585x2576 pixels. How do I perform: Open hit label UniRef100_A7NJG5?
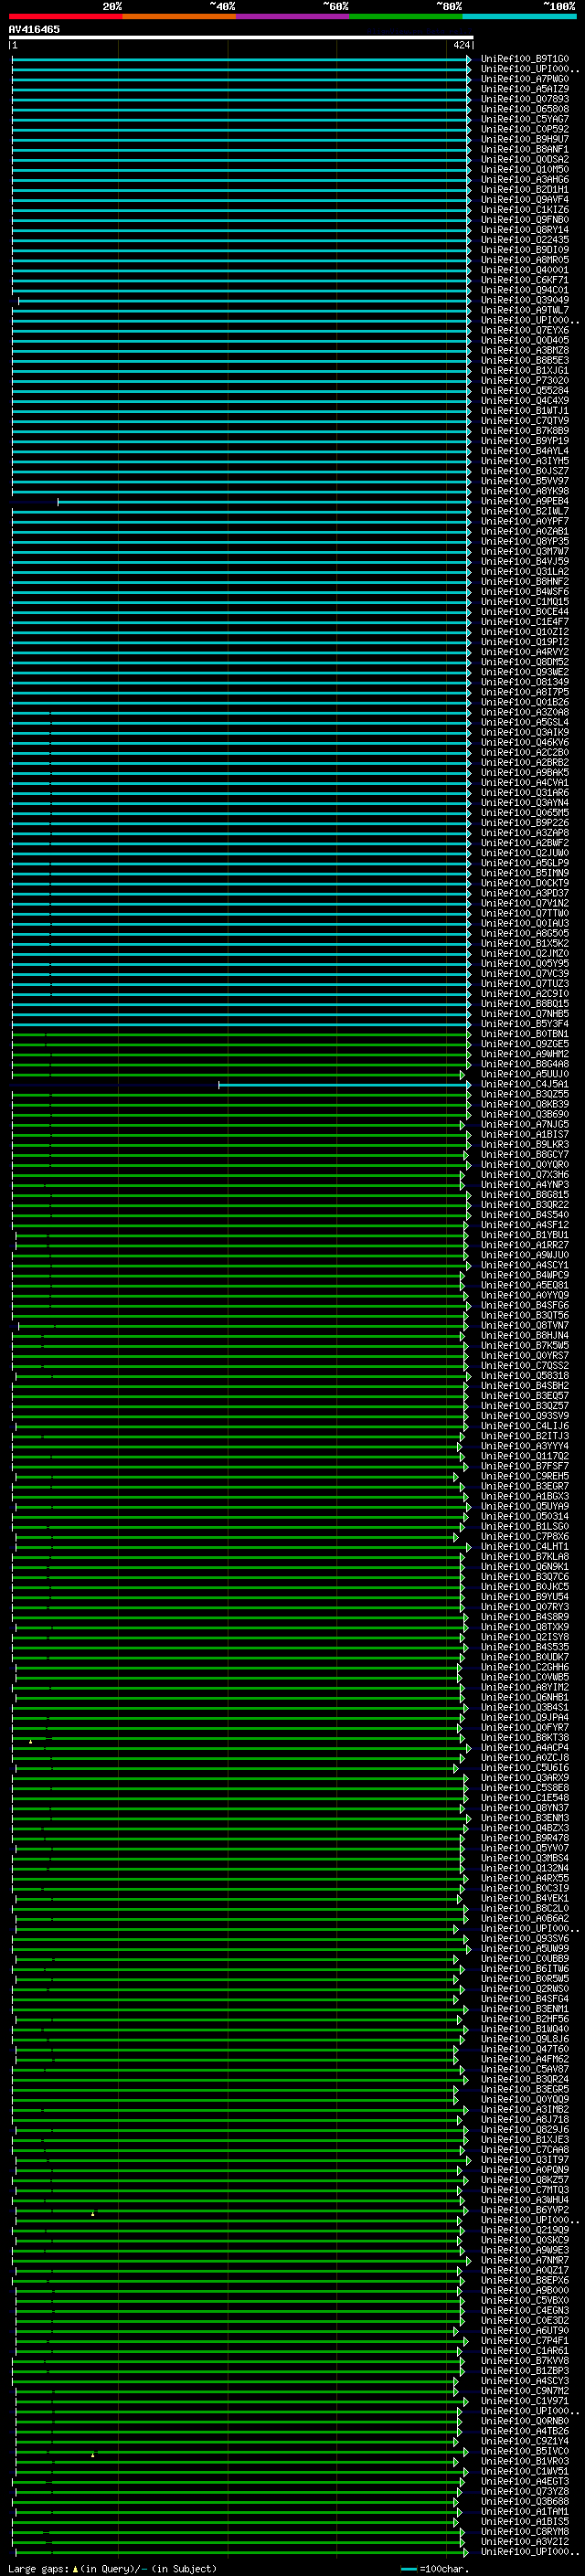click(x=525, y=1124)
